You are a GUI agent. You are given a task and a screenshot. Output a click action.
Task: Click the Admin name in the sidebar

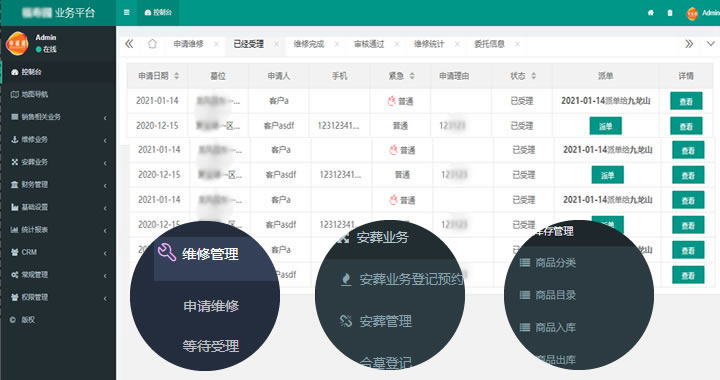[x=46, y=38]
